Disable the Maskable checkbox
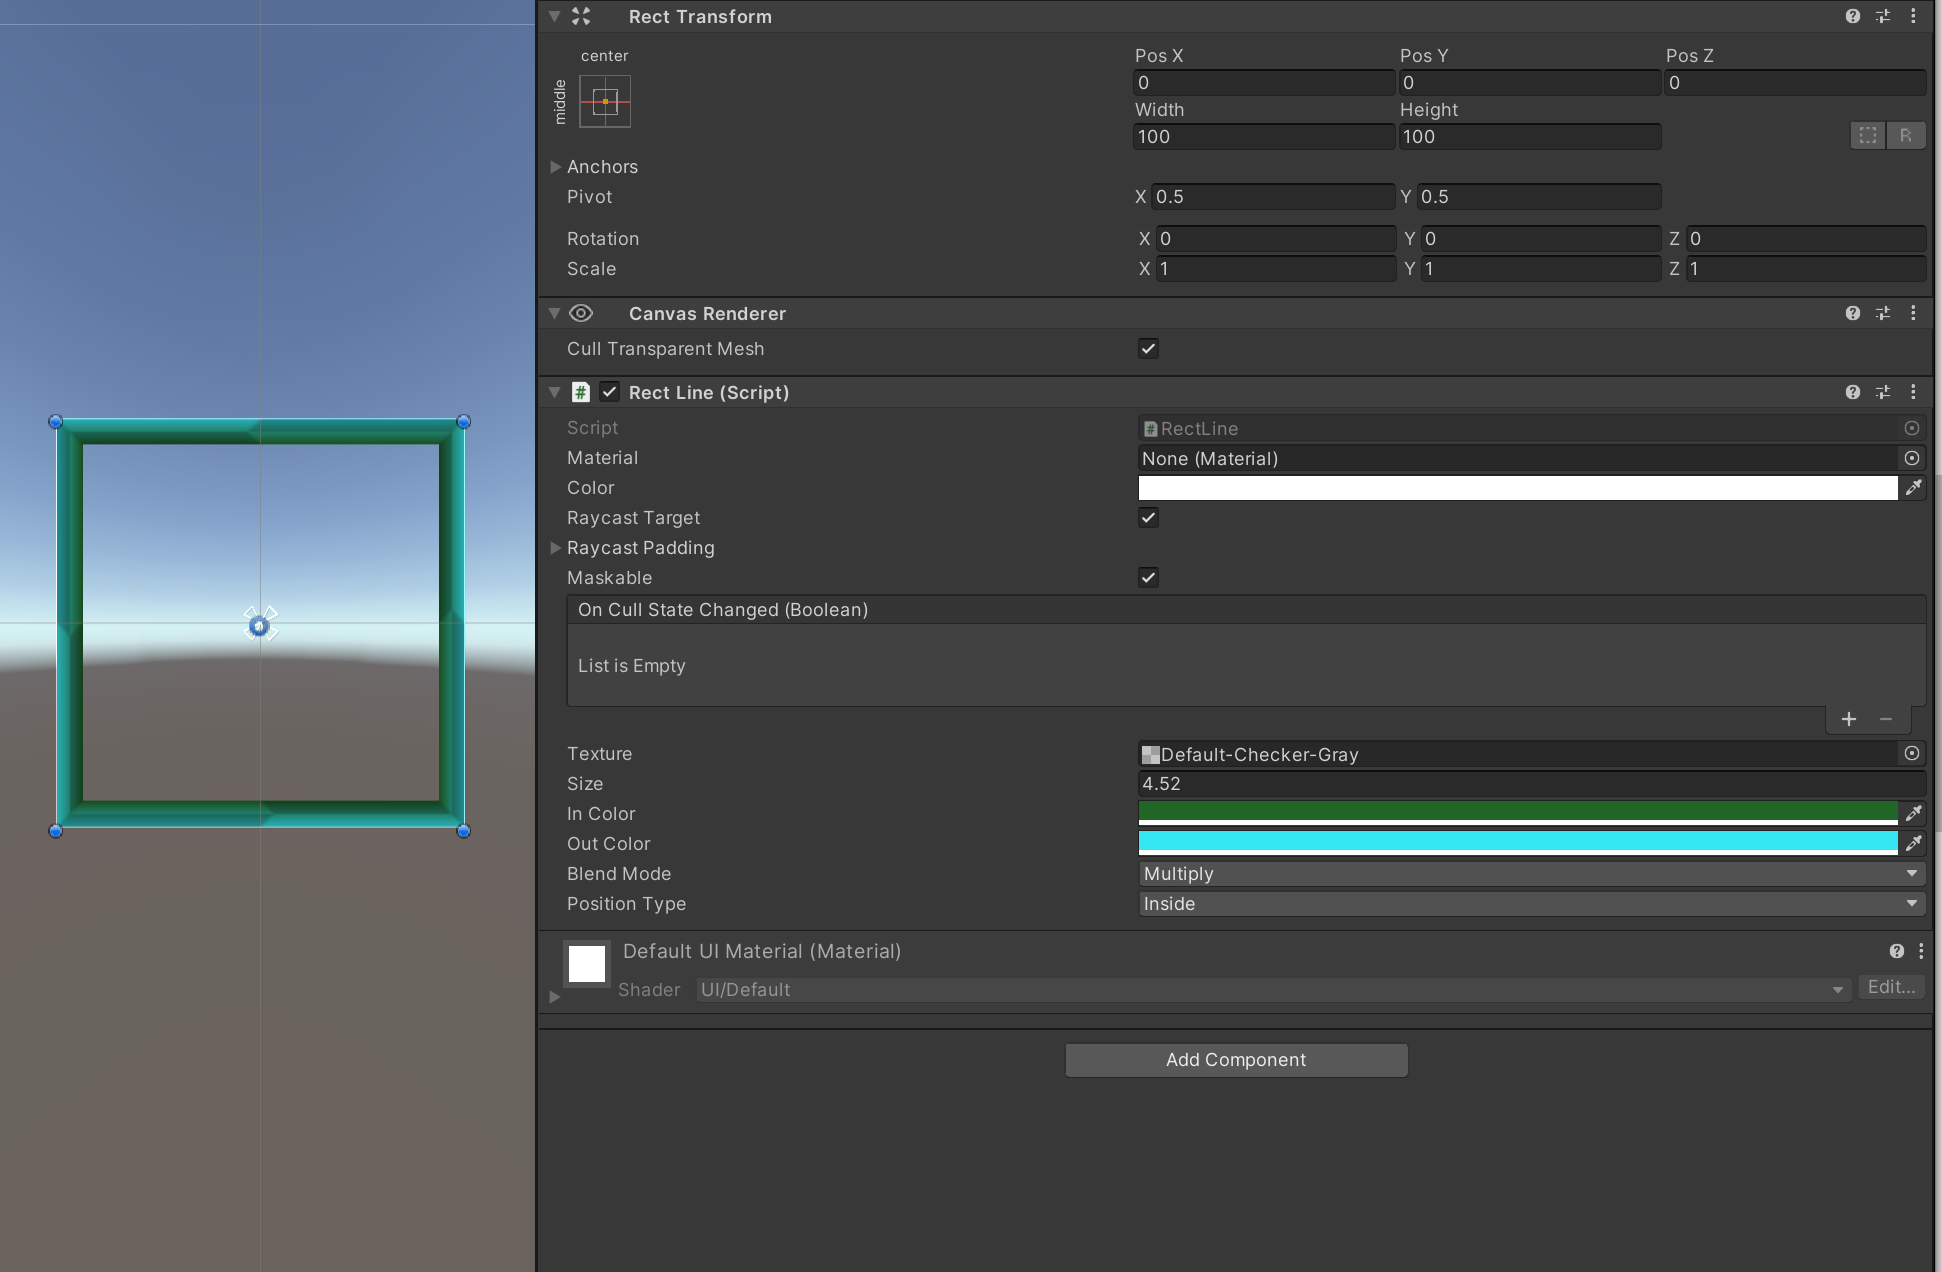Viewport: 1942px width, 1272px height. tap(1148, 577)
